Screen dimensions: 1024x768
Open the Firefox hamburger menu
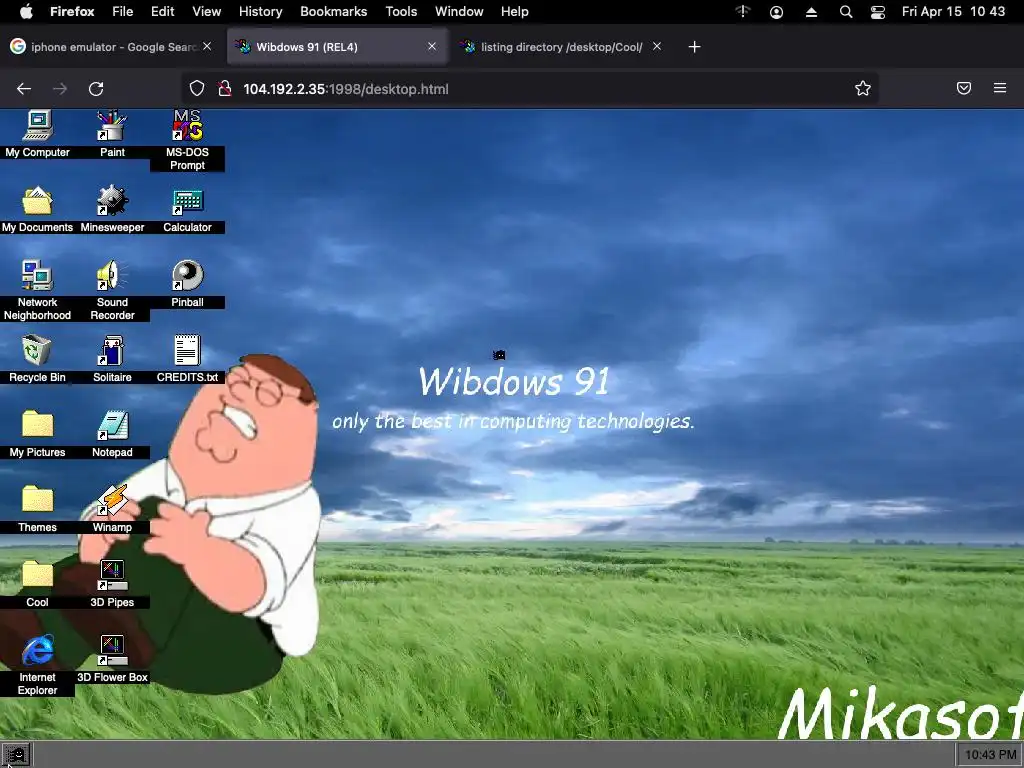pyautogui.click(x=1000, y=88)
